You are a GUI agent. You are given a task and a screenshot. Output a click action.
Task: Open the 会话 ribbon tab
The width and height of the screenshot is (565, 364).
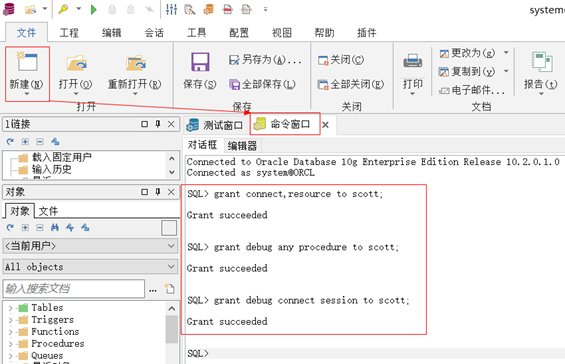(x=154, y=33)
